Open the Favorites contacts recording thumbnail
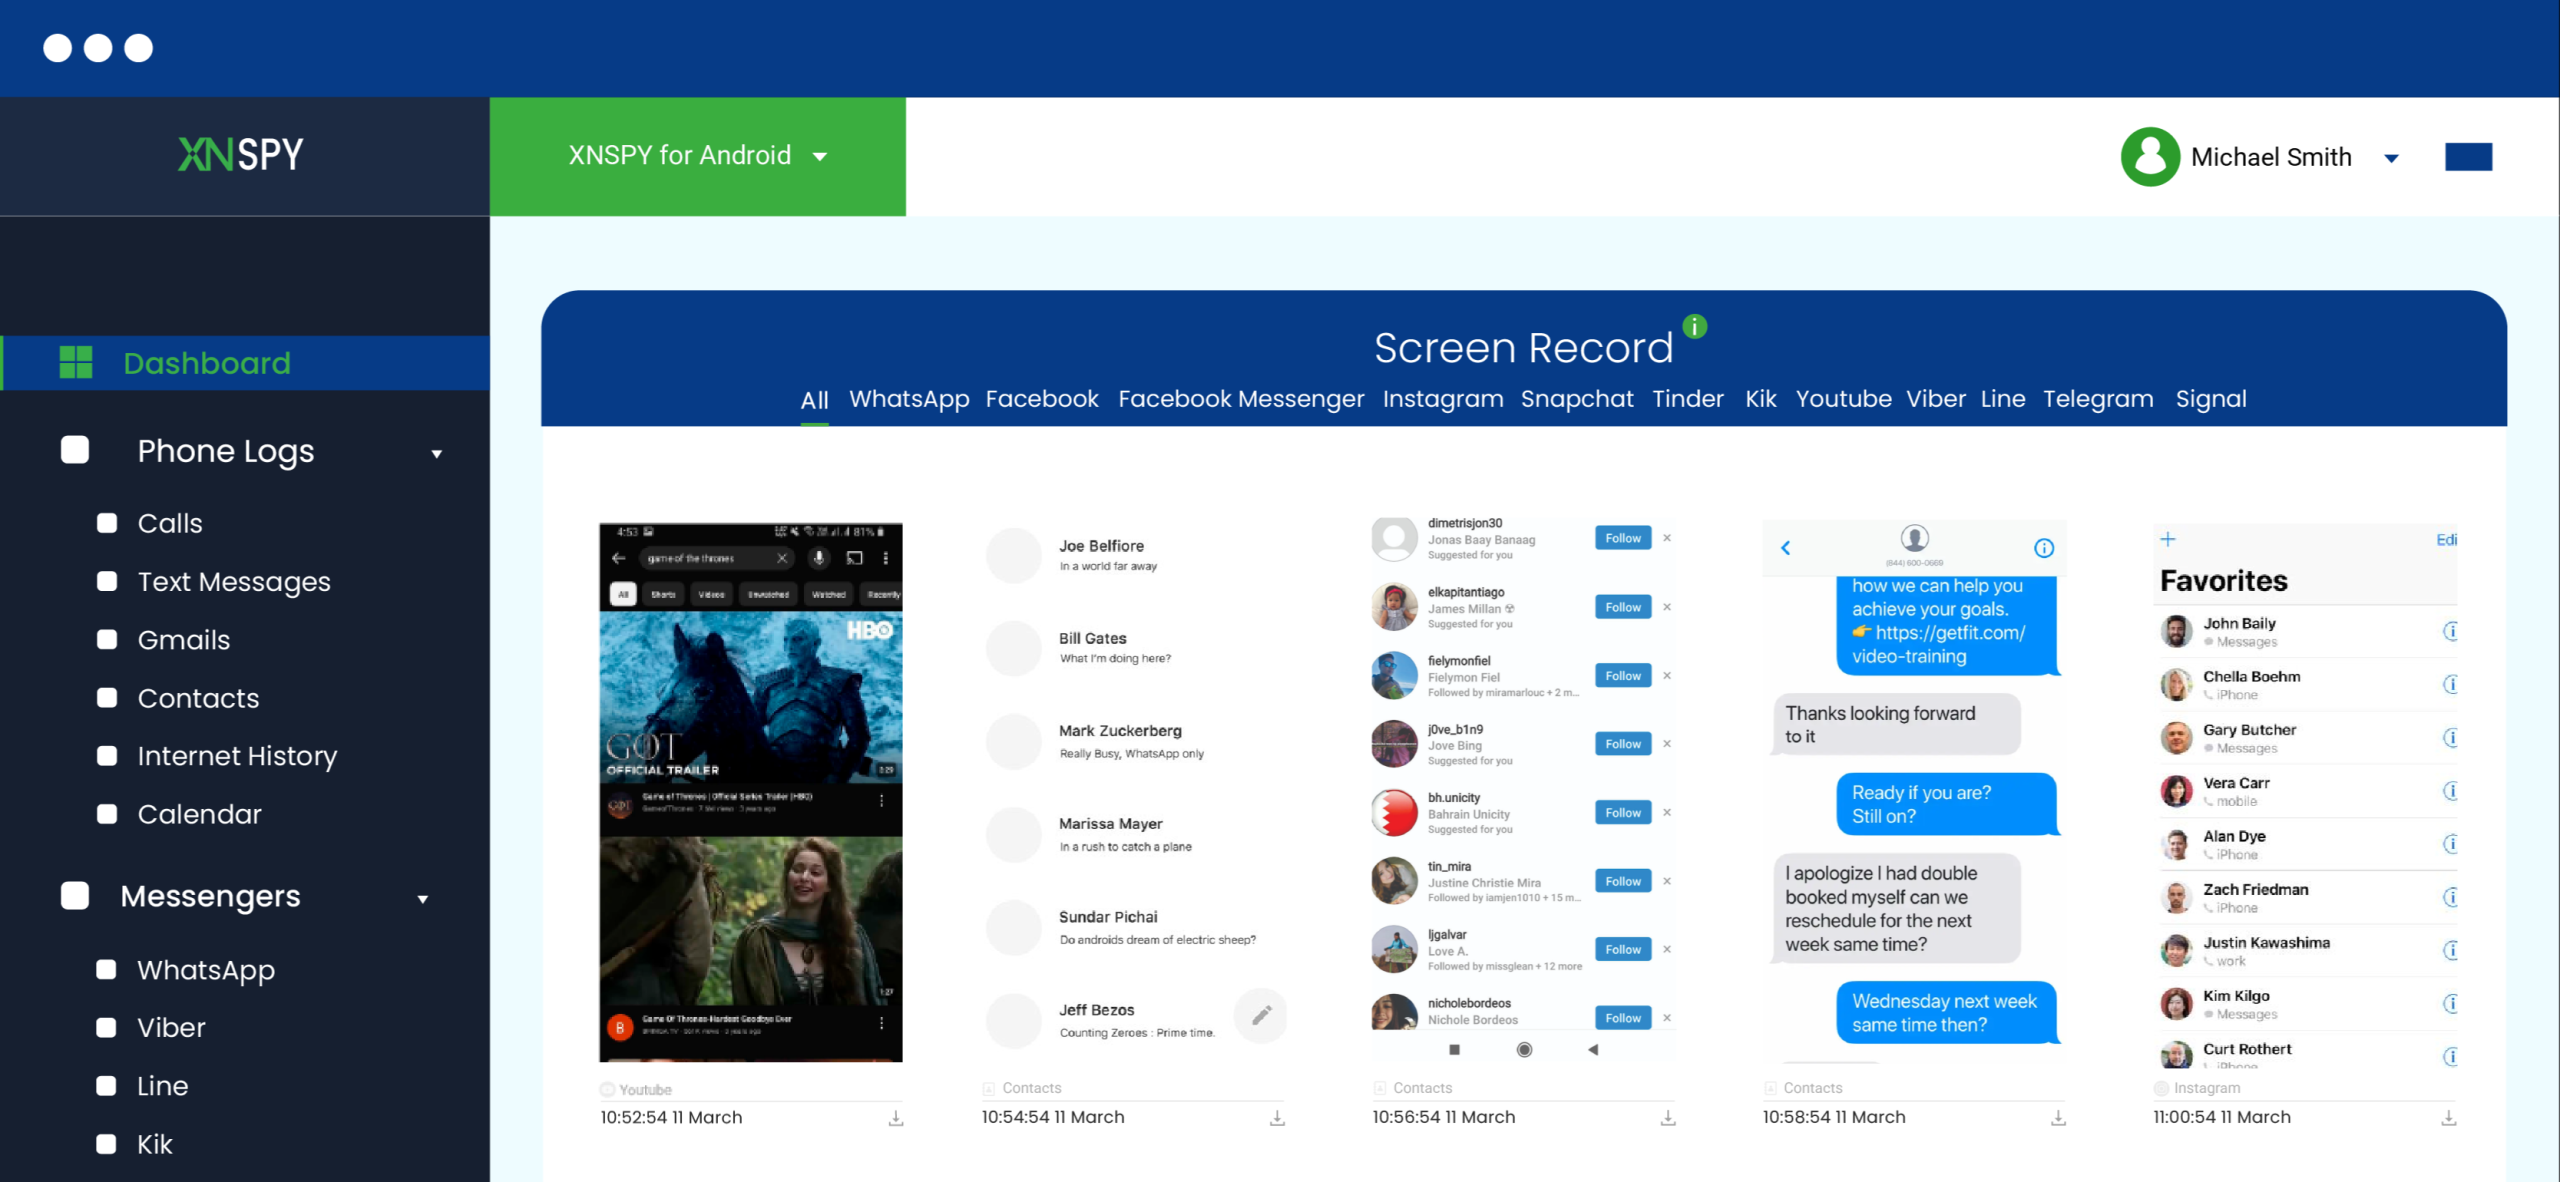 [x=2305, y=795]
